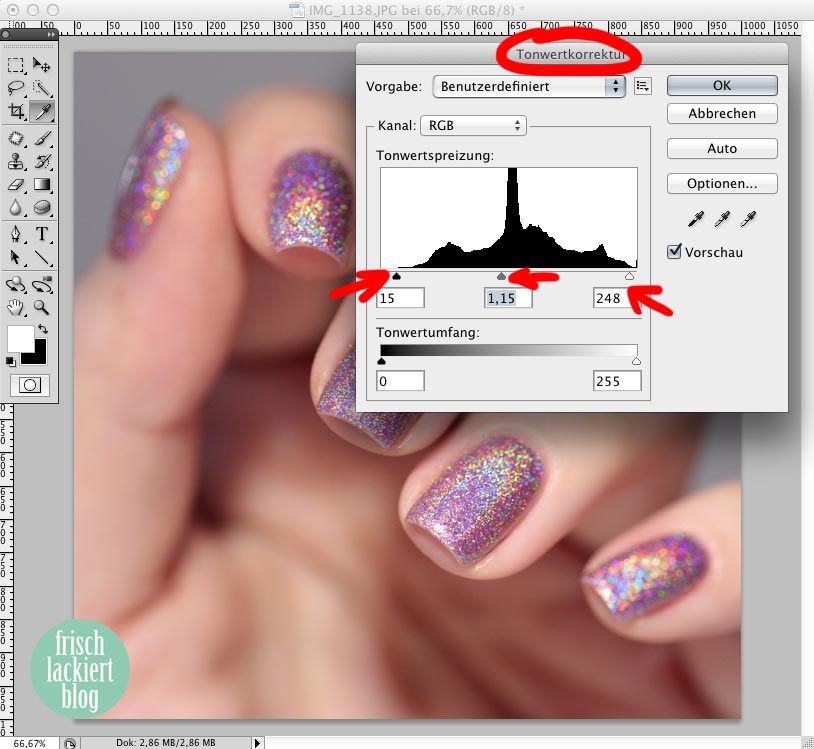Swap foreground and background colors

click(43, 329)
